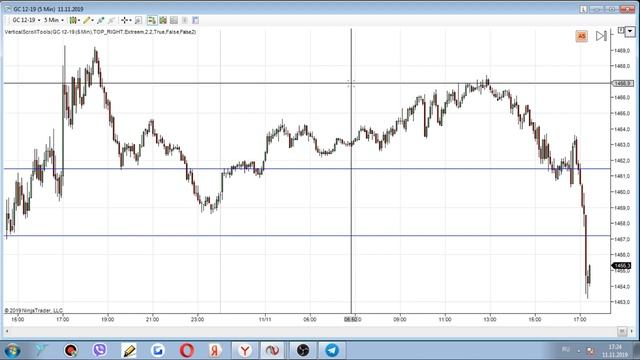Click the chart style bars icon
This screenshot has width=640, height=360.
73,20
